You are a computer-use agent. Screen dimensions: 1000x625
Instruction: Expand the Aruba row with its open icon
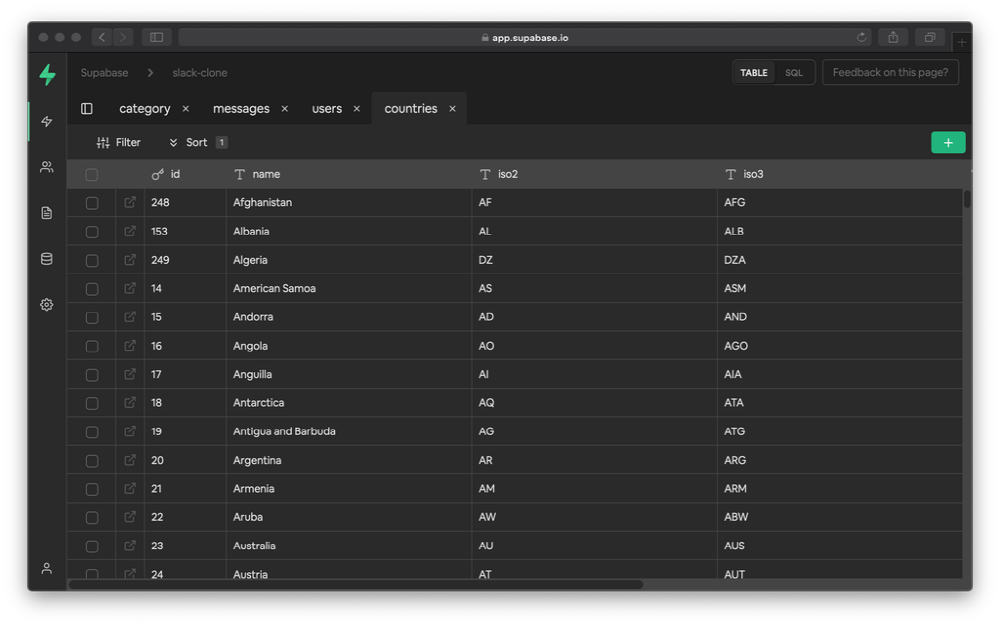[130, 517]
